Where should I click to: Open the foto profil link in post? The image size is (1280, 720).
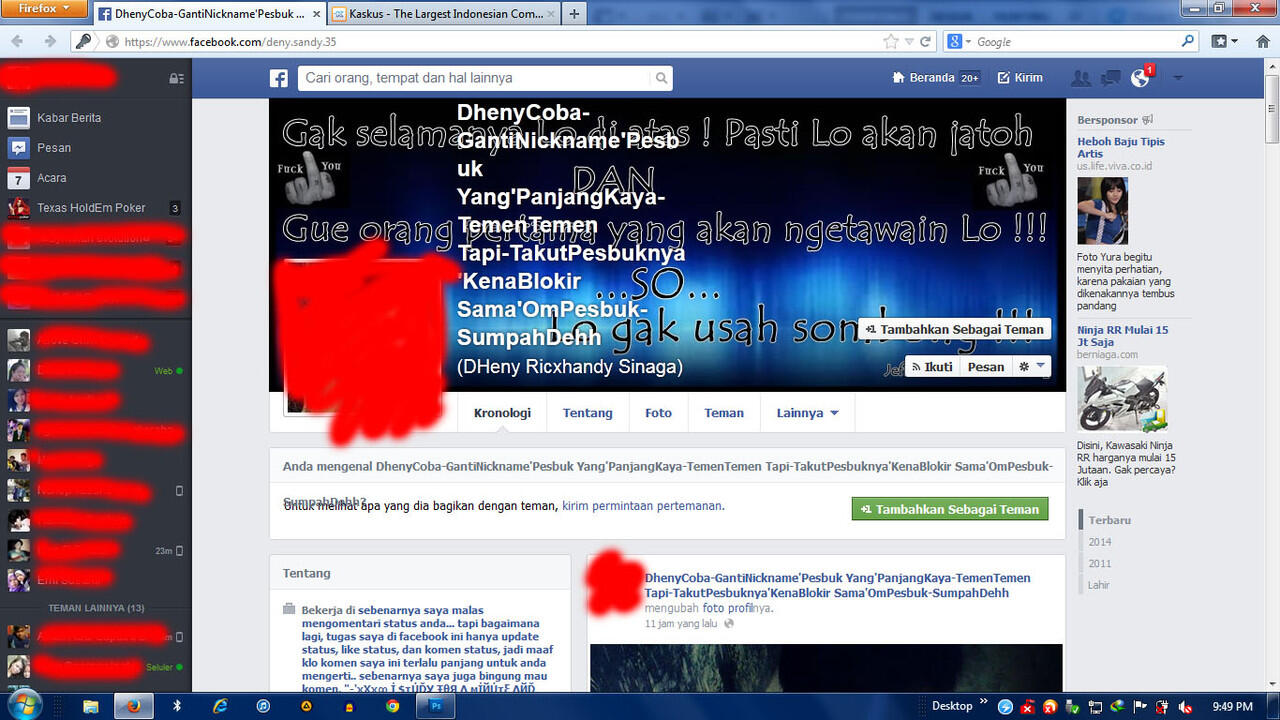coord(726,608)
